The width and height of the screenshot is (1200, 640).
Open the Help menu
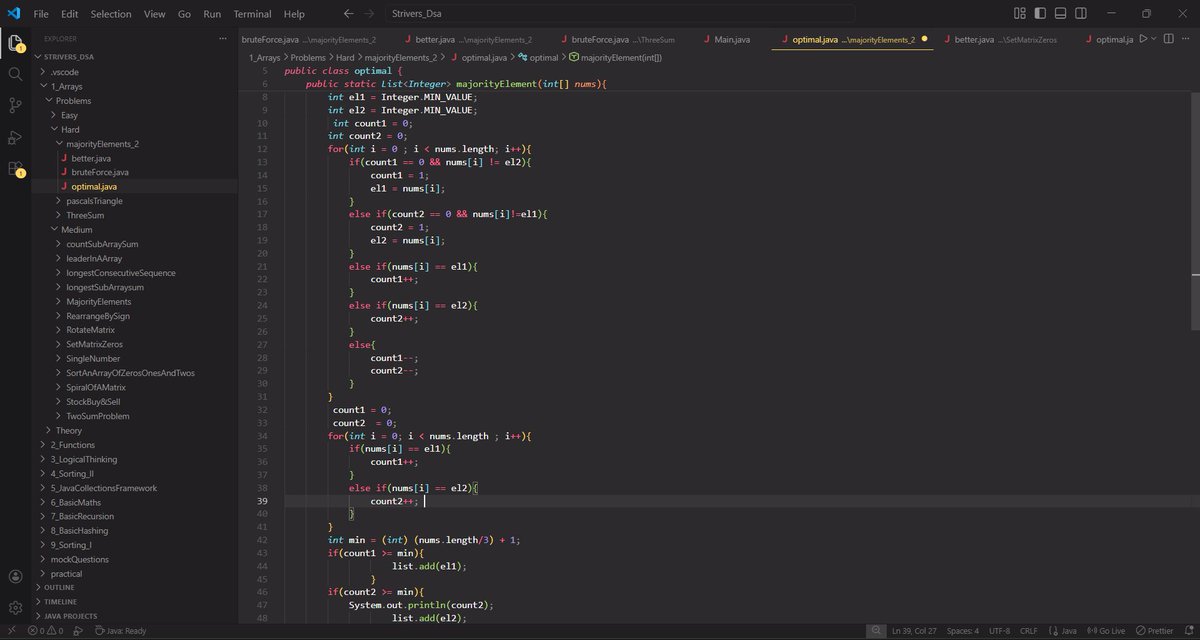pyautogui.click(x=294, y=14)
